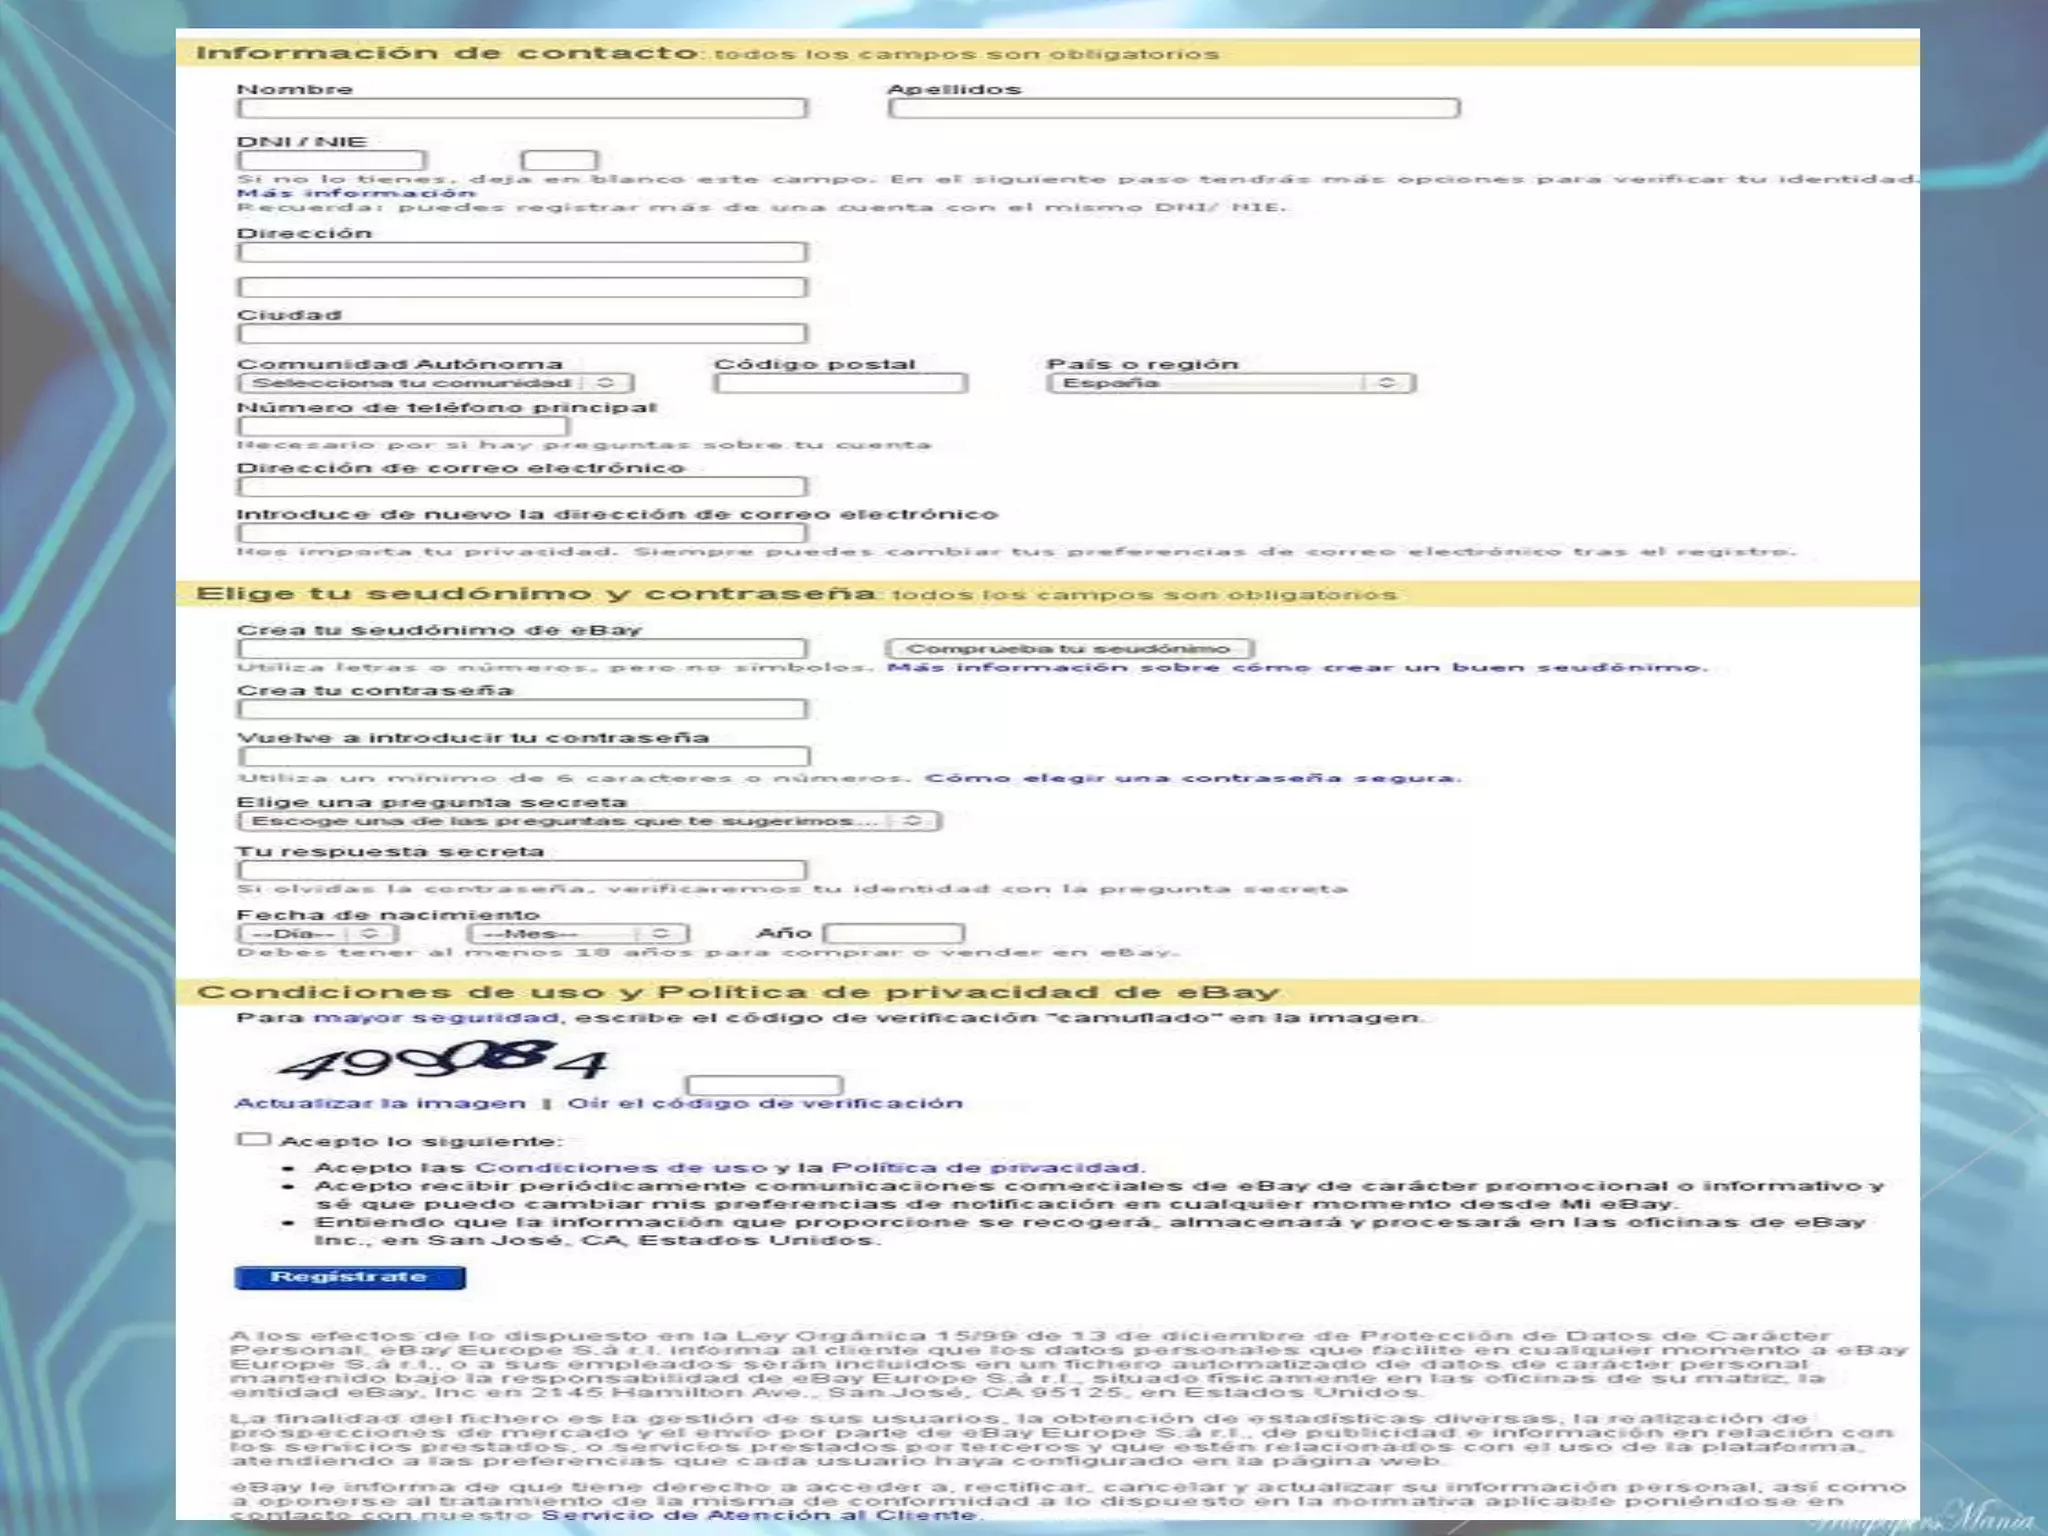Click 'Oír el código de verificación' link
2048x1536 pixels.
[x=765, y=1103]
